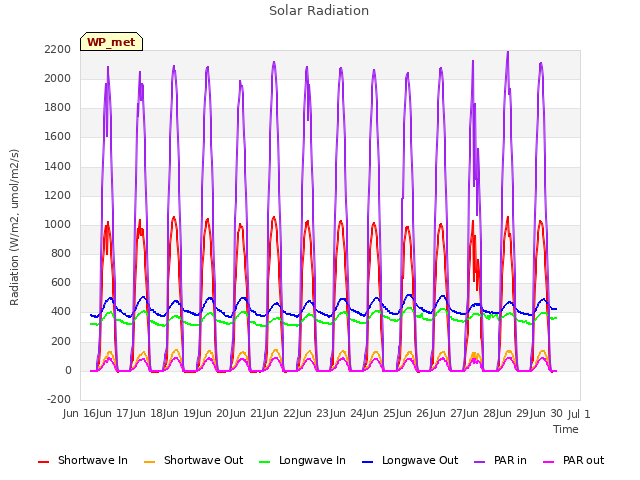Viewport: 640px width, 480px height.
Task: Click the 1400 y-axis tick label
Action: point(58,166)
